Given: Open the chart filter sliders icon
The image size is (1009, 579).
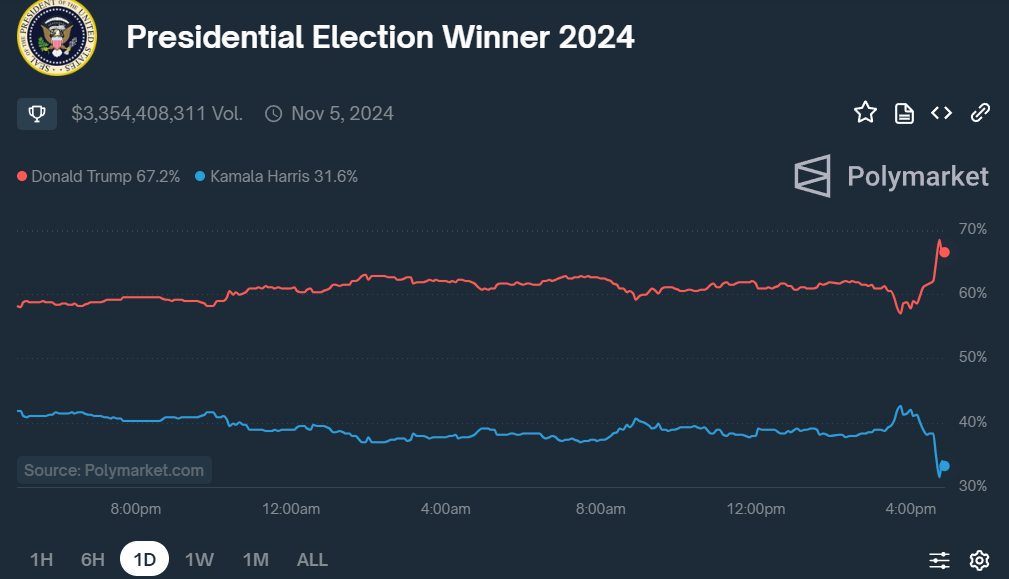Looking at the screenshot, I should click(x=939, y=560).
